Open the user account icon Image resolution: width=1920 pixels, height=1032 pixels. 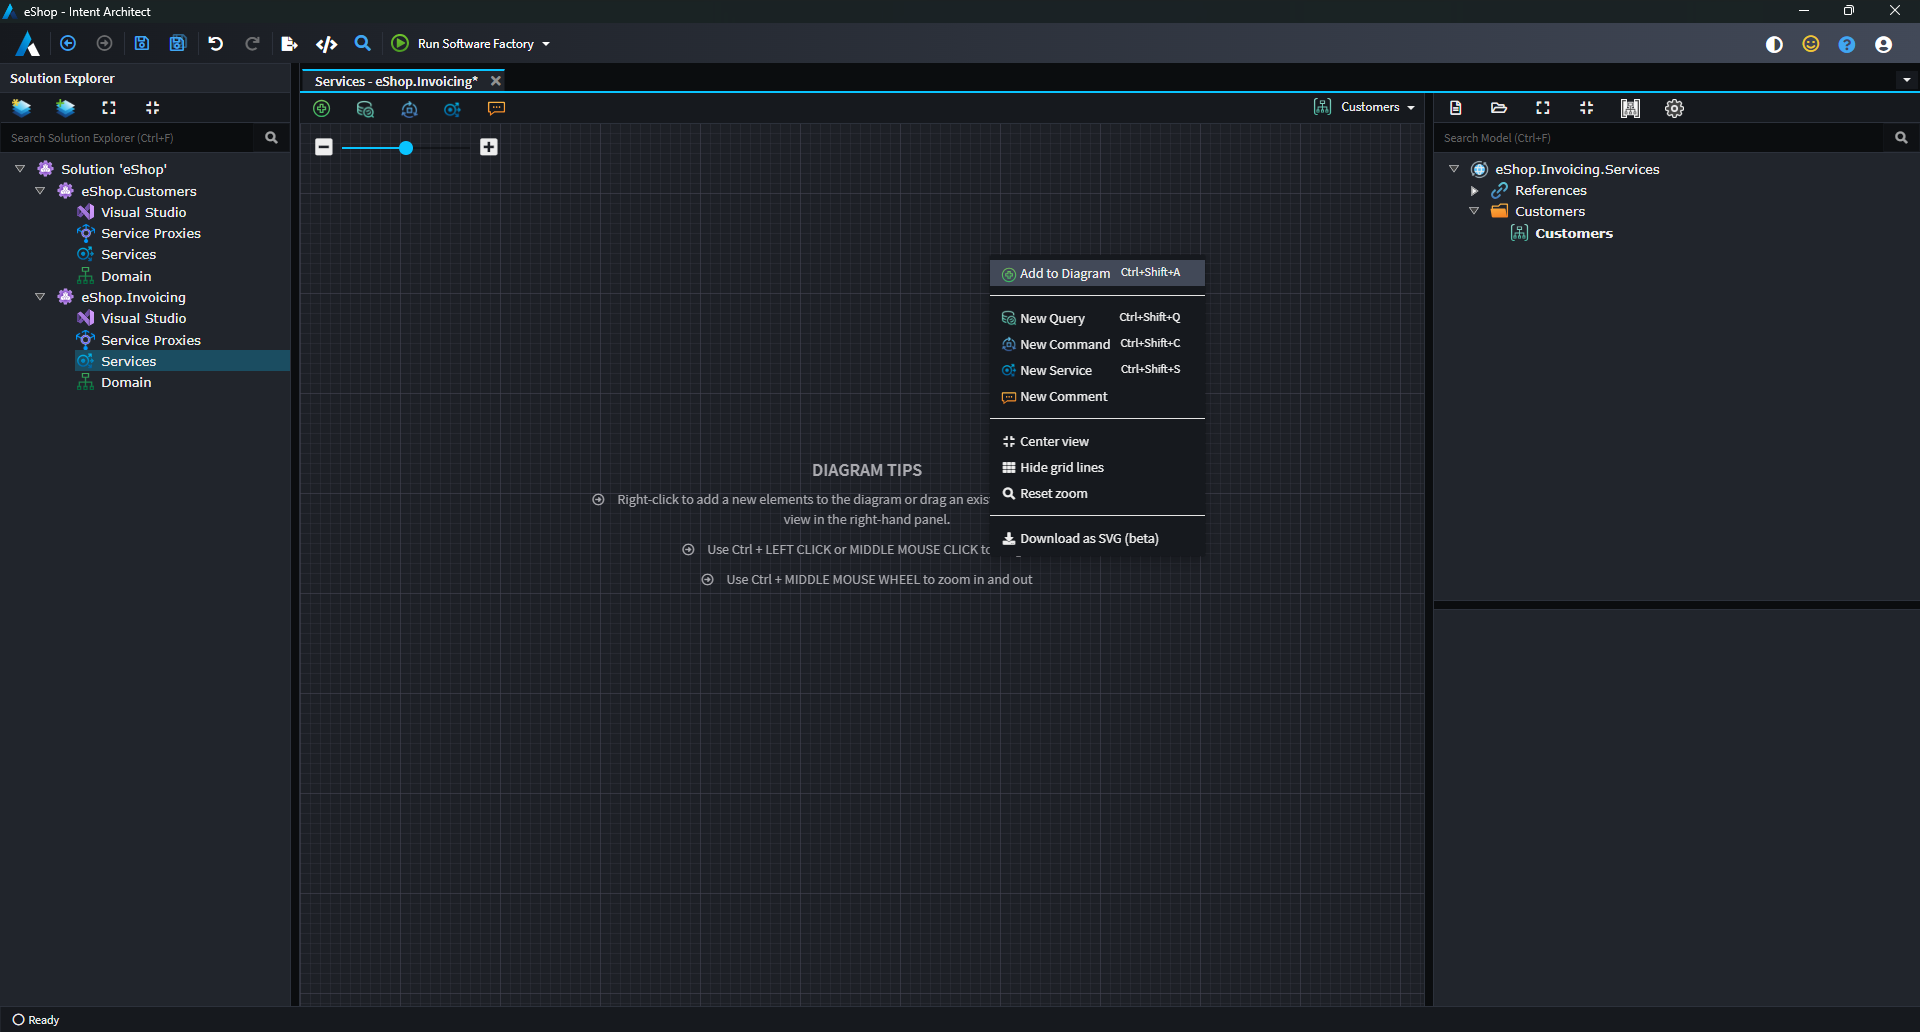(x=1883, y=44)
